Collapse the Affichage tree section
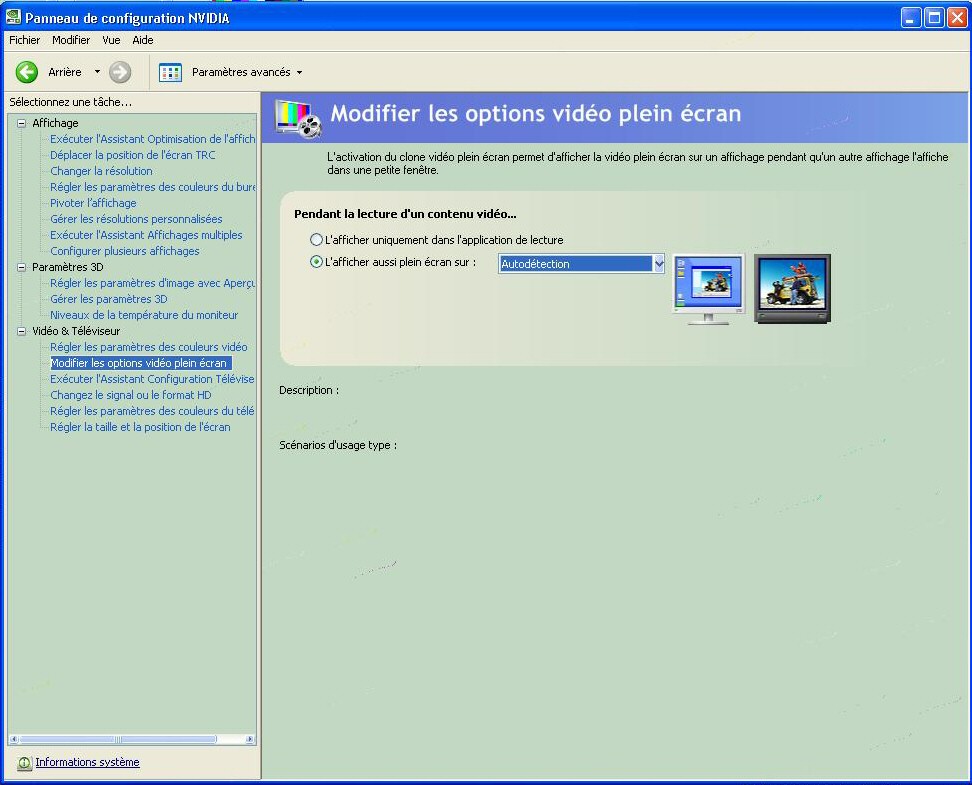 coord(22,123)
